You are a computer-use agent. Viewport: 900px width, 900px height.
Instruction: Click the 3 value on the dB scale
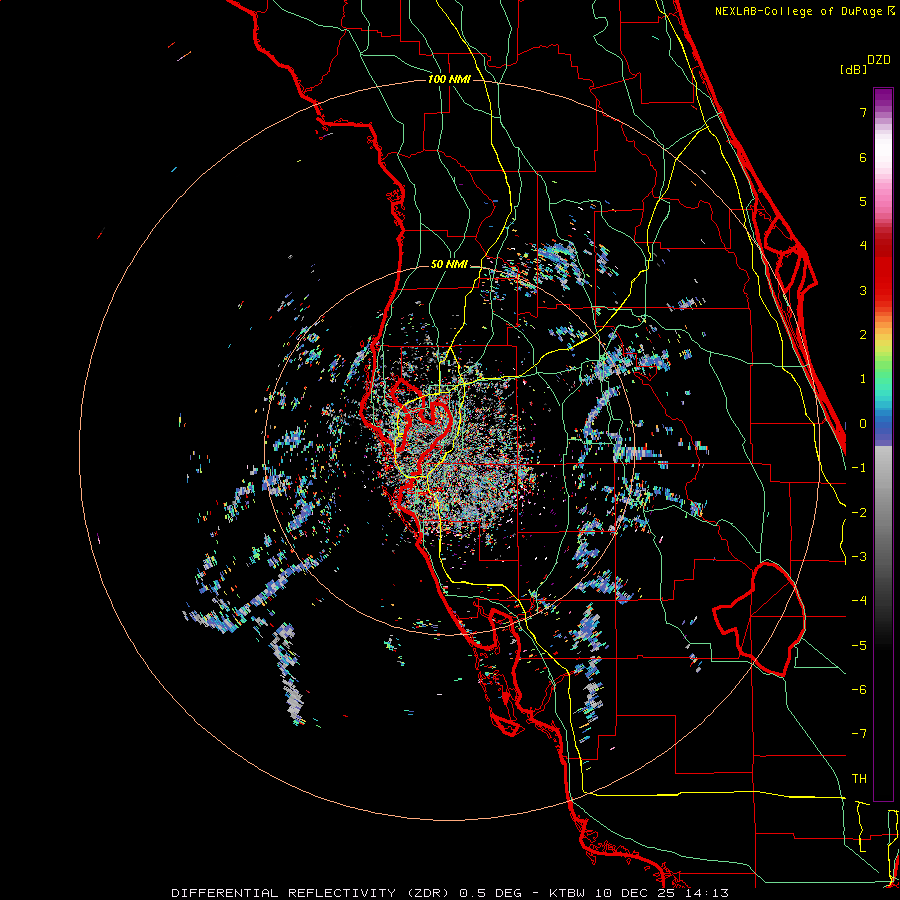pyautogui.click(x=863, y=290)
